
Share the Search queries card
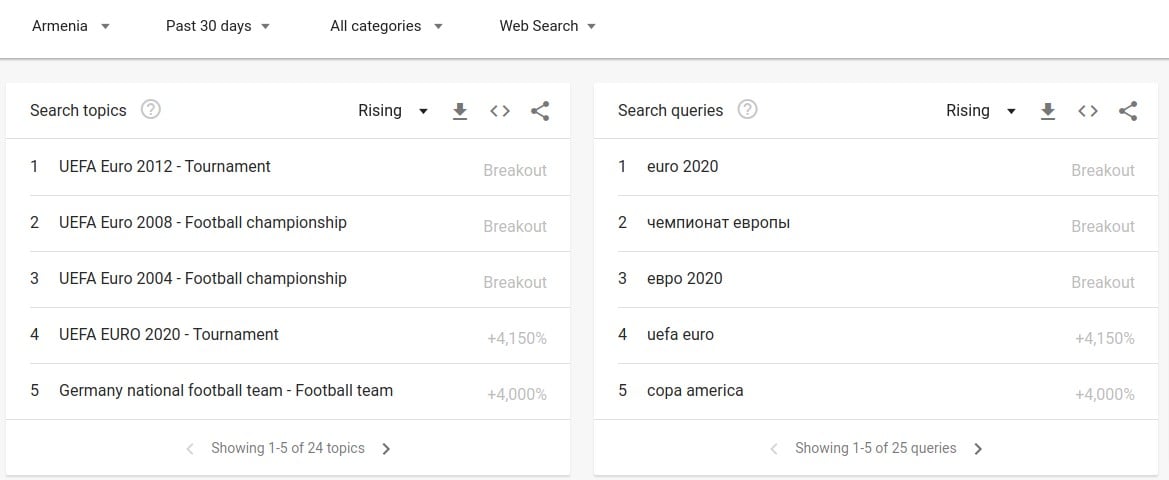coord(1128,111)
